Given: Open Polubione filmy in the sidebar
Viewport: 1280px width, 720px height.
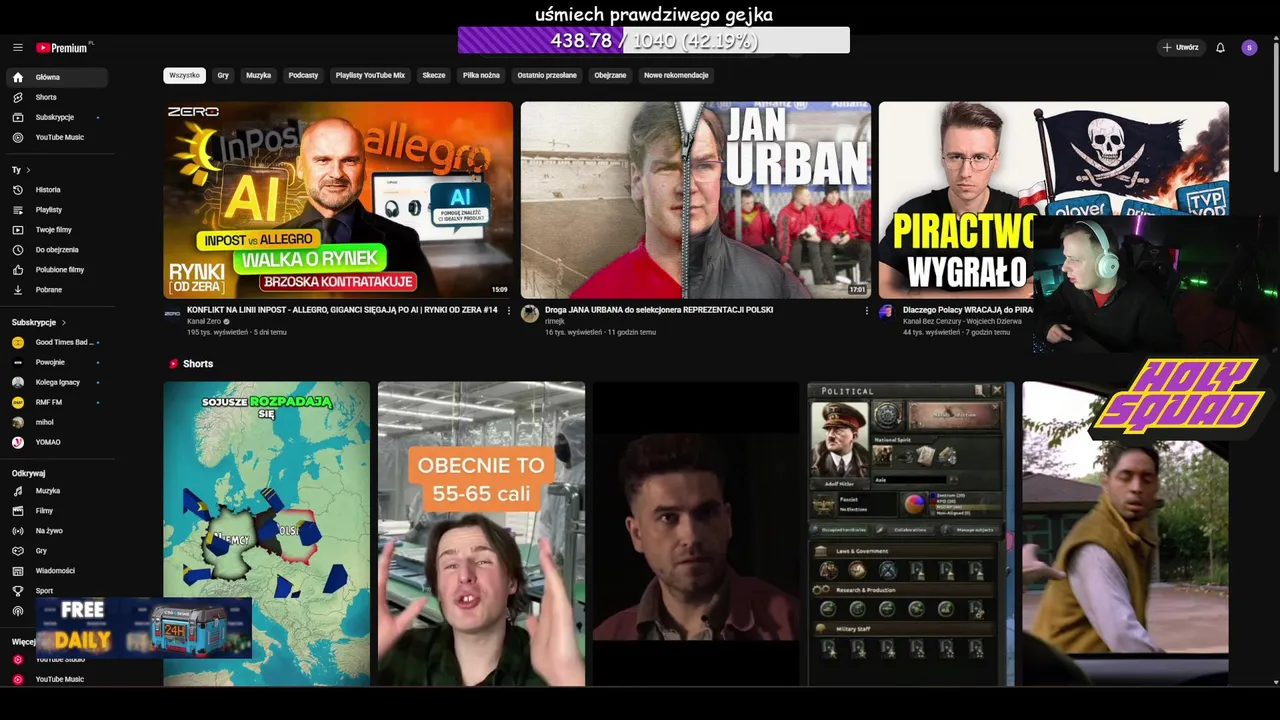Looking at the screenshot, I should 57,269.
